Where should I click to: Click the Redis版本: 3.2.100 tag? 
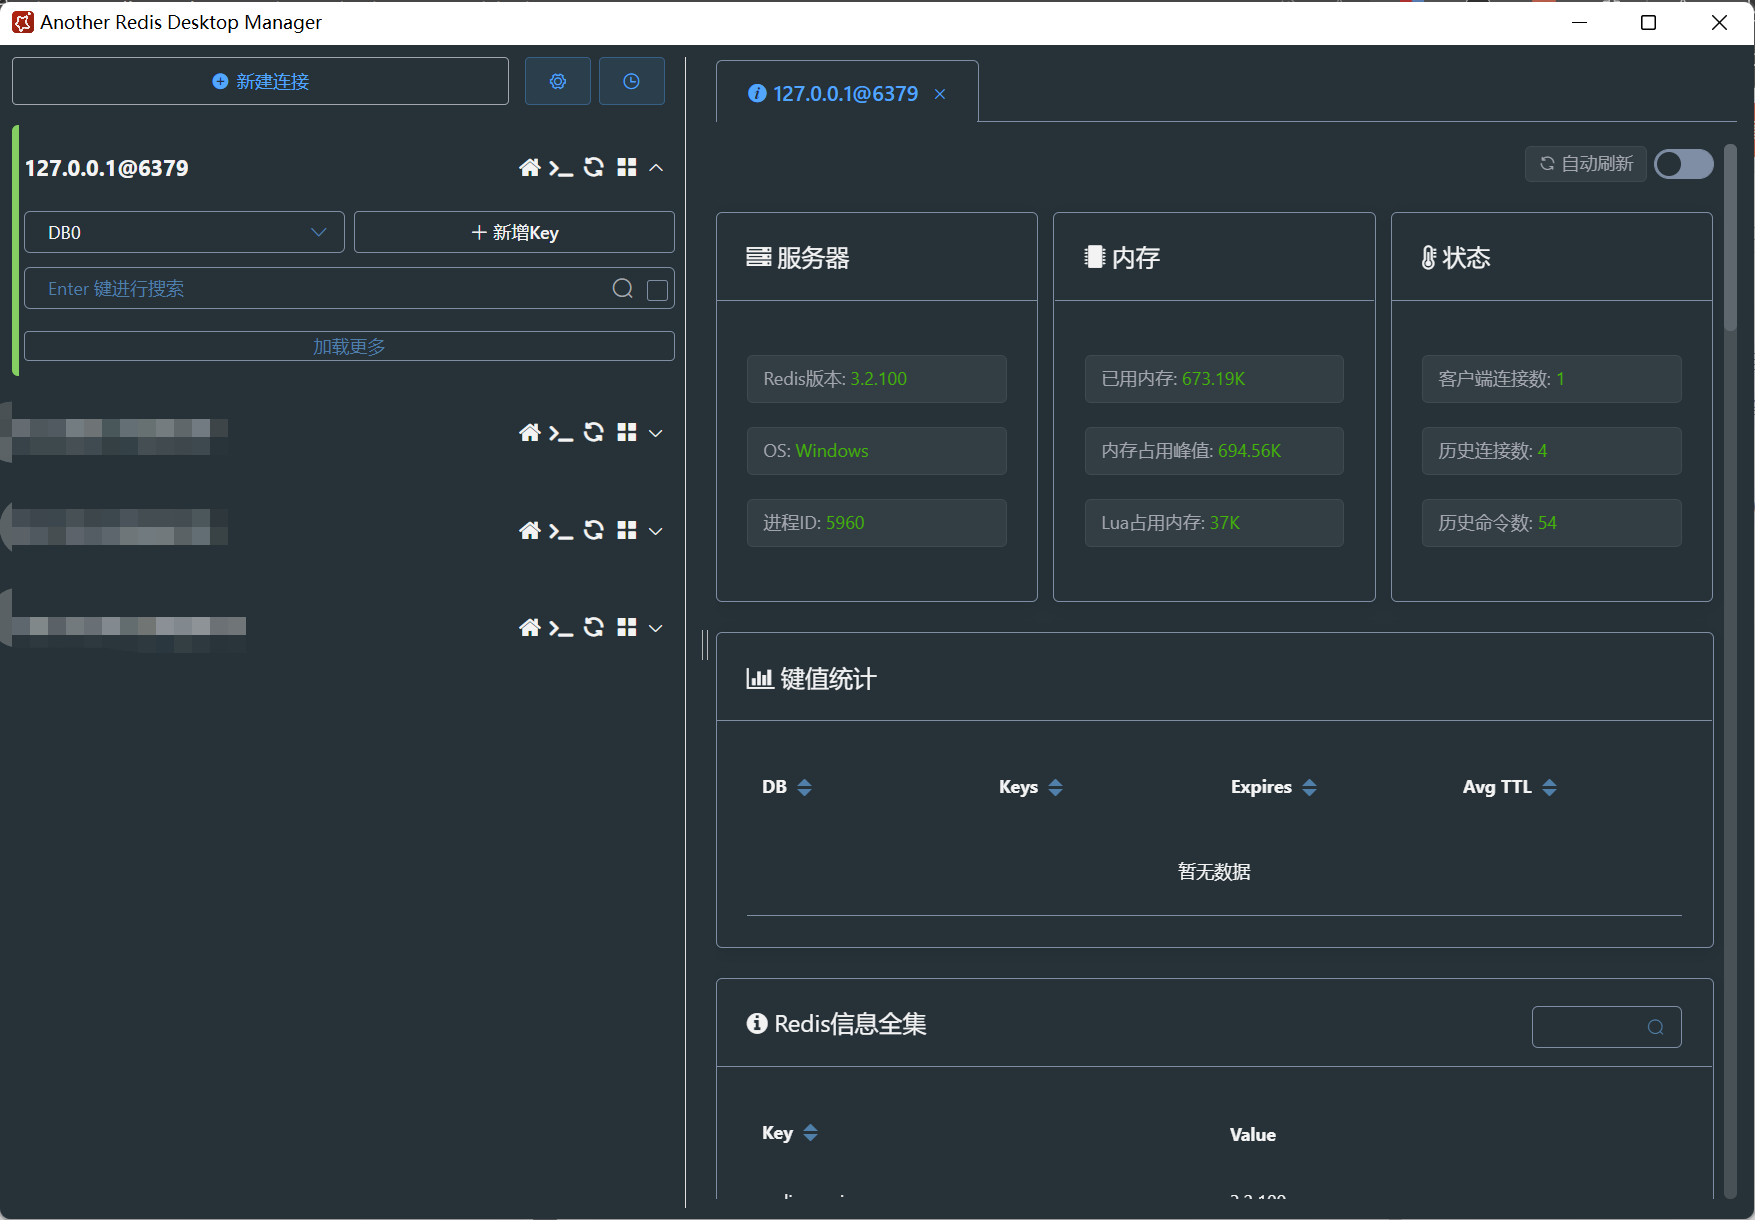(877, 379)
